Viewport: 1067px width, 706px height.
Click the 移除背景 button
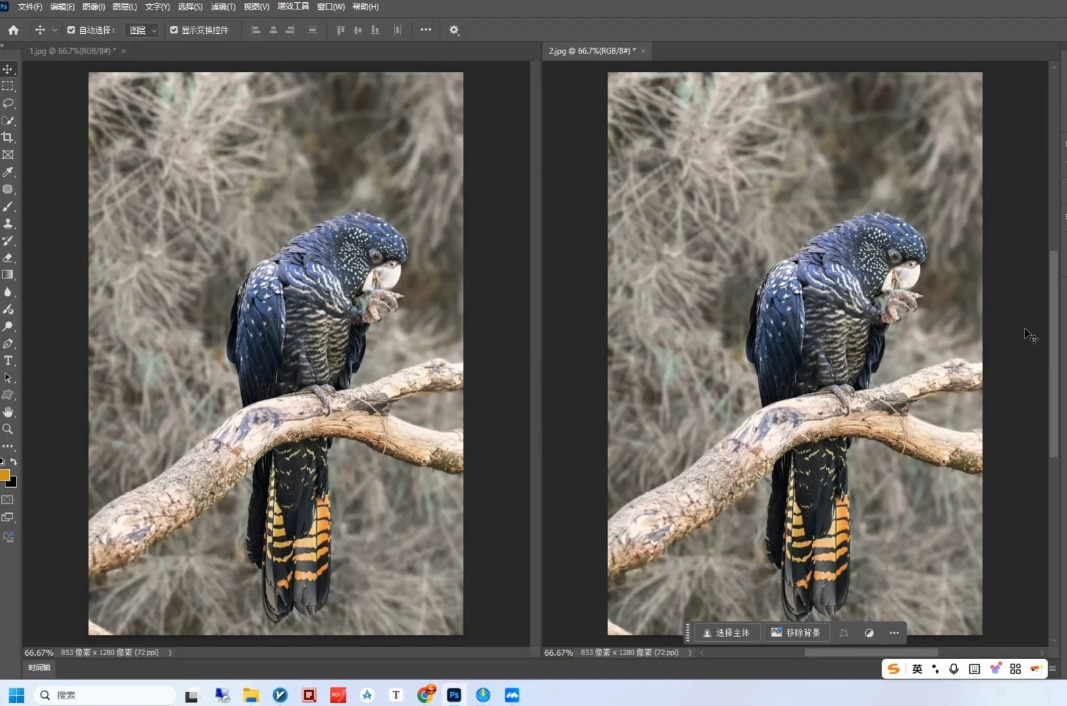(x=796, y=633)
